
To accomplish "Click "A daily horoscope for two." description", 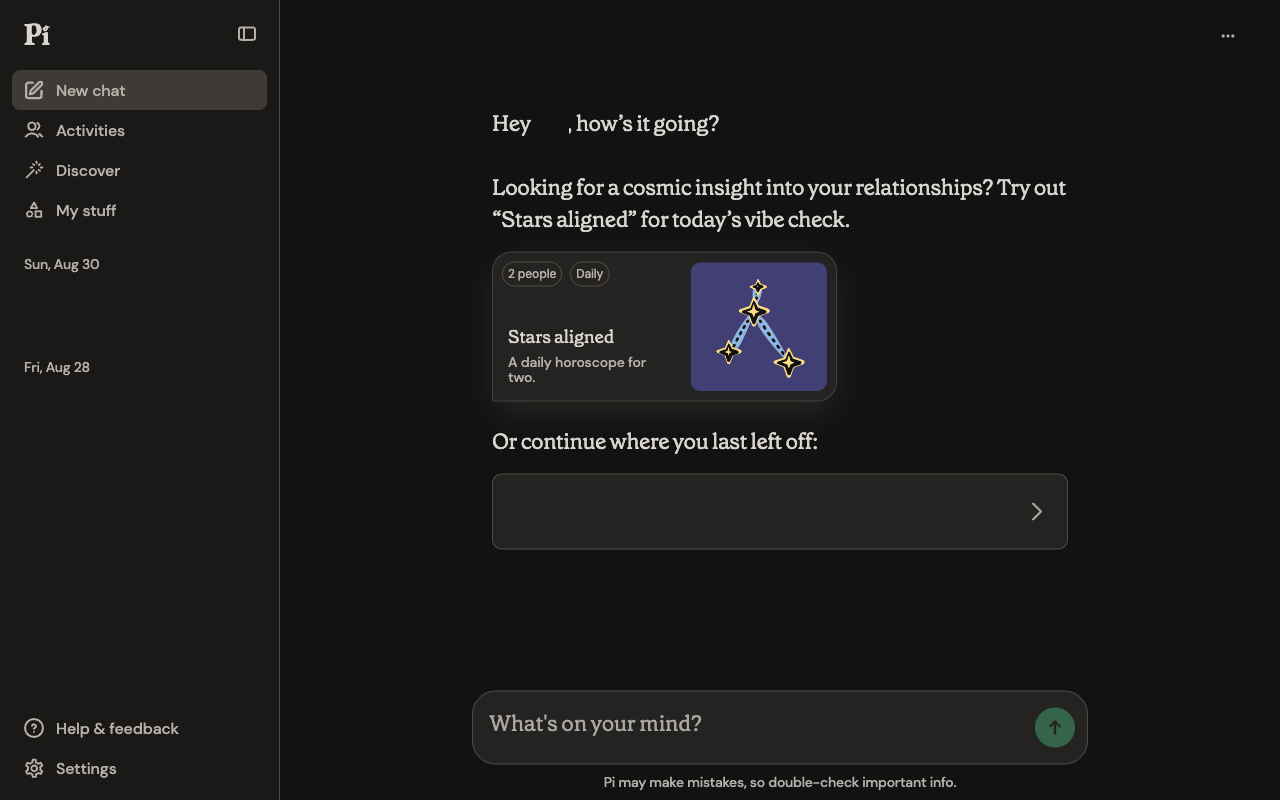I will click(577, 370).
